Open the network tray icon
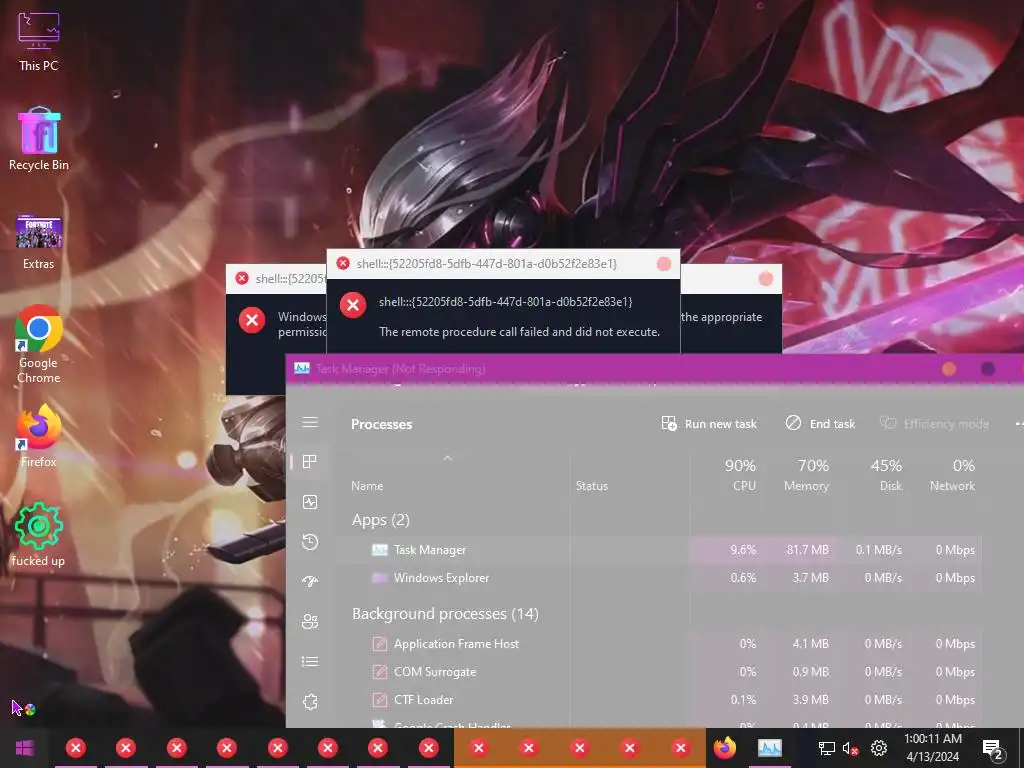This screenshot has width=1024, height=768. coord(827,748)
